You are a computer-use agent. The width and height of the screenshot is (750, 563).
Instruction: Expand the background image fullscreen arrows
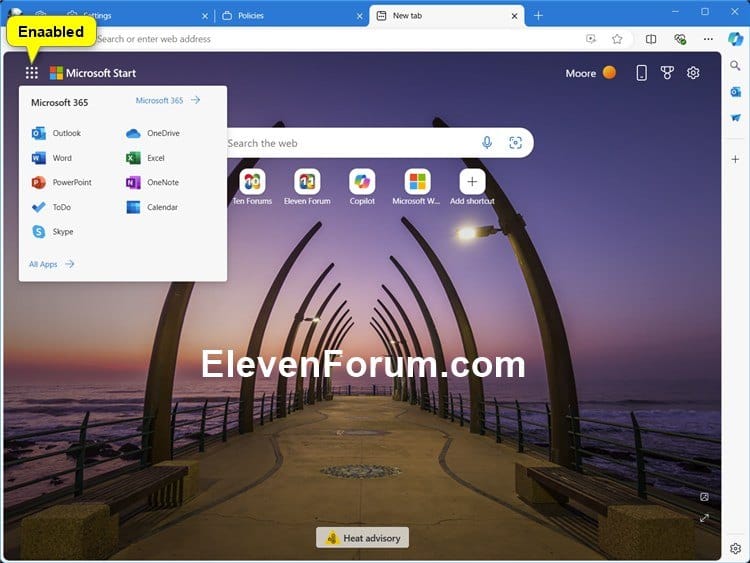click(704, 518)
